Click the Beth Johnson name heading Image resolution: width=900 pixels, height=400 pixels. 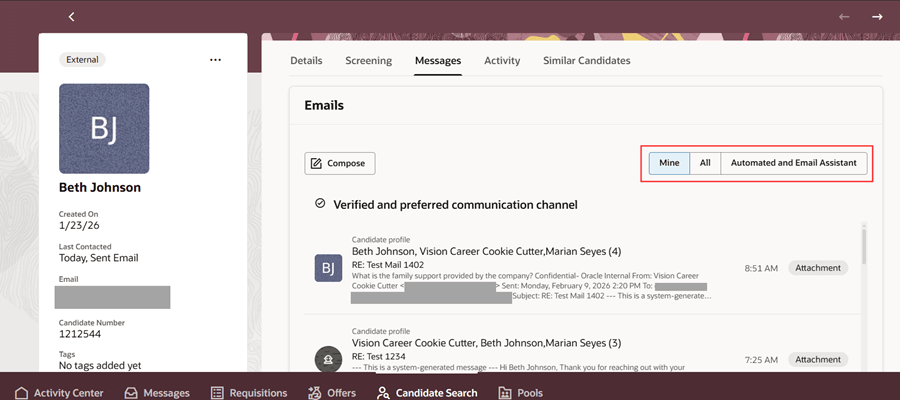tap(100, 188)
